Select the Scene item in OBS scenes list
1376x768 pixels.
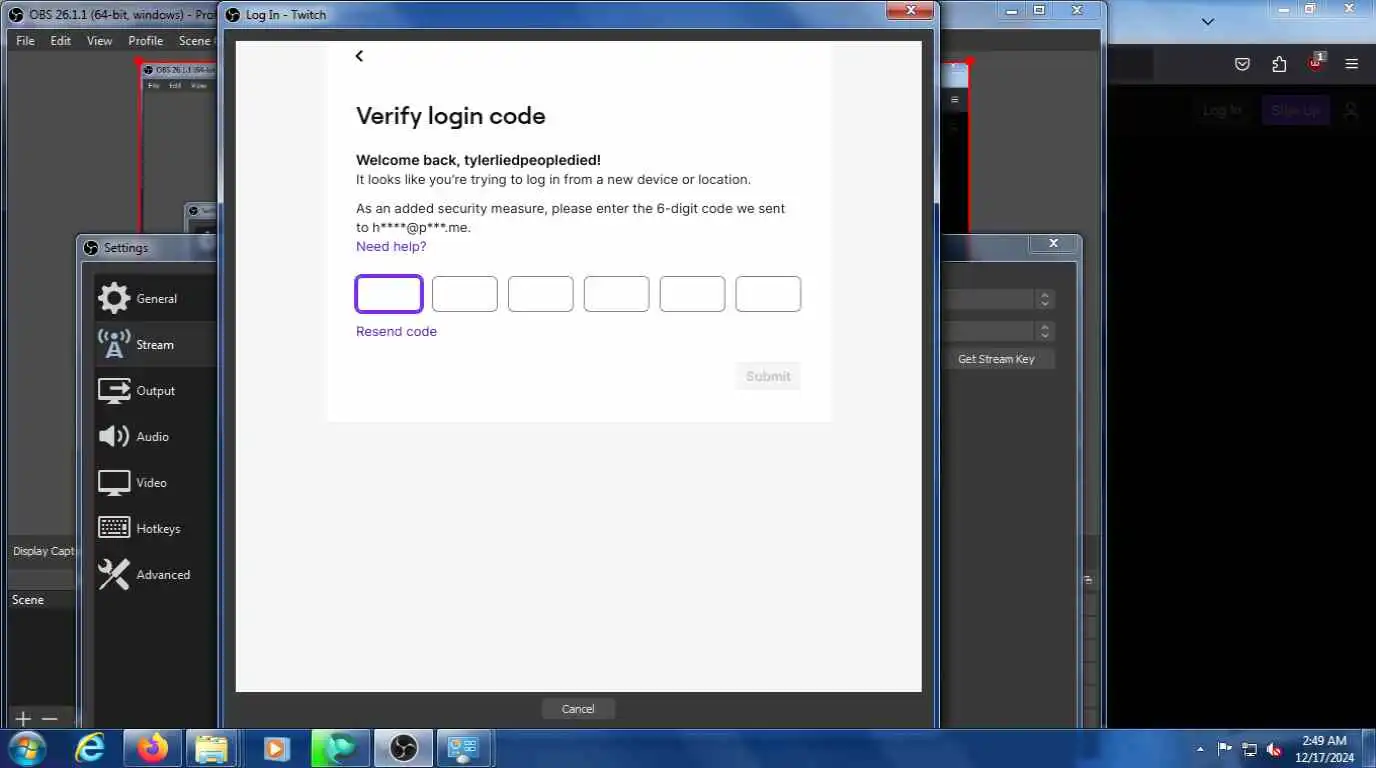pyautogui.click(x=42, y=600)
